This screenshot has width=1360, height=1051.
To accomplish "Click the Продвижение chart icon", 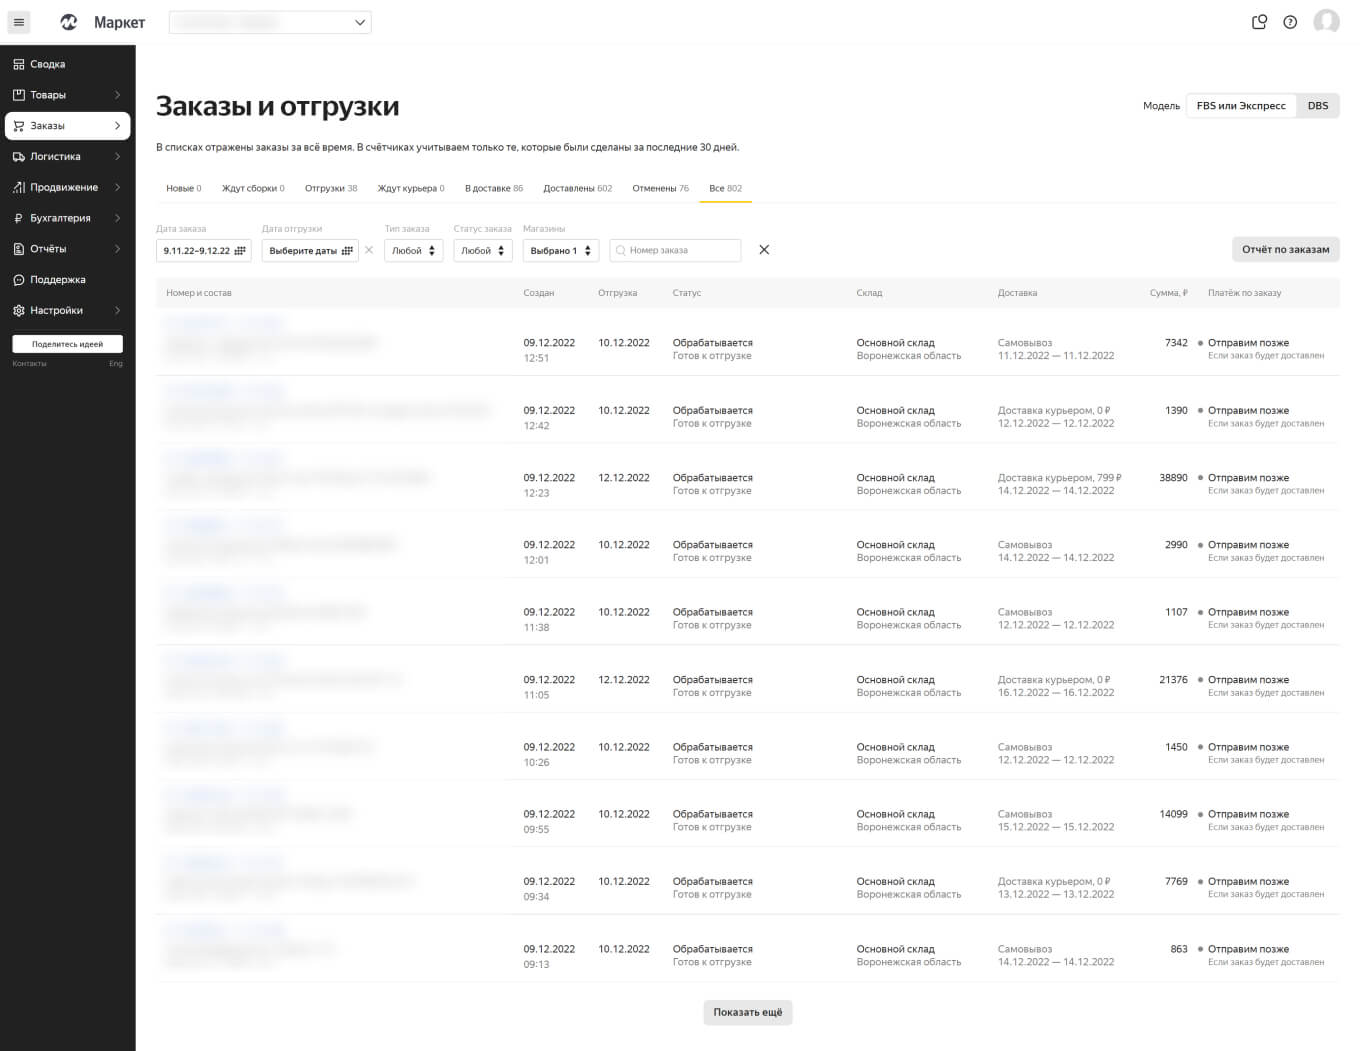I will (18, 187).
